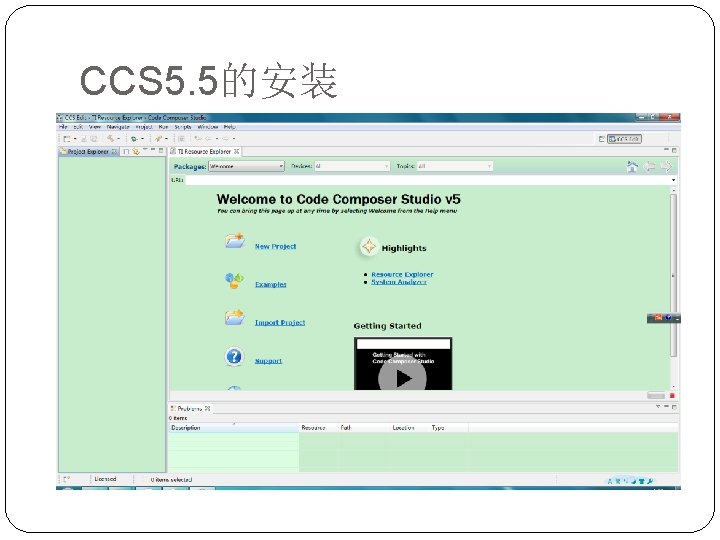Click the Forward arrow in Resource Explorer
Screen dimensions: 720x540
point(666,167)
